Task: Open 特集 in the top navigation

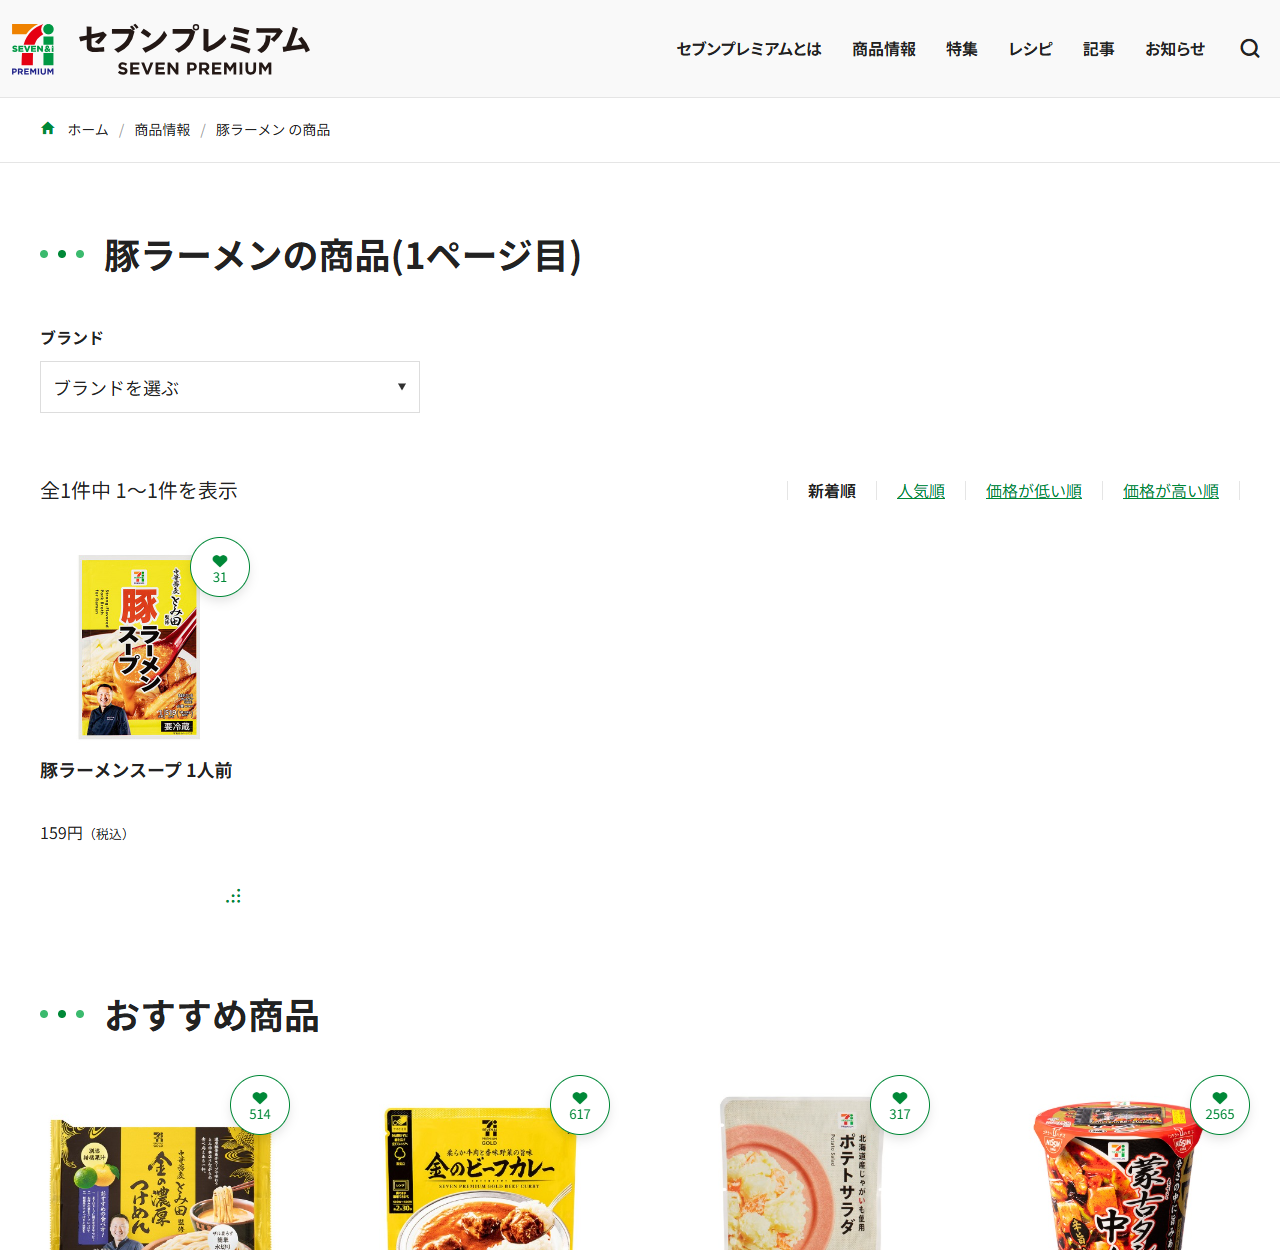Action: pos(962,49)
